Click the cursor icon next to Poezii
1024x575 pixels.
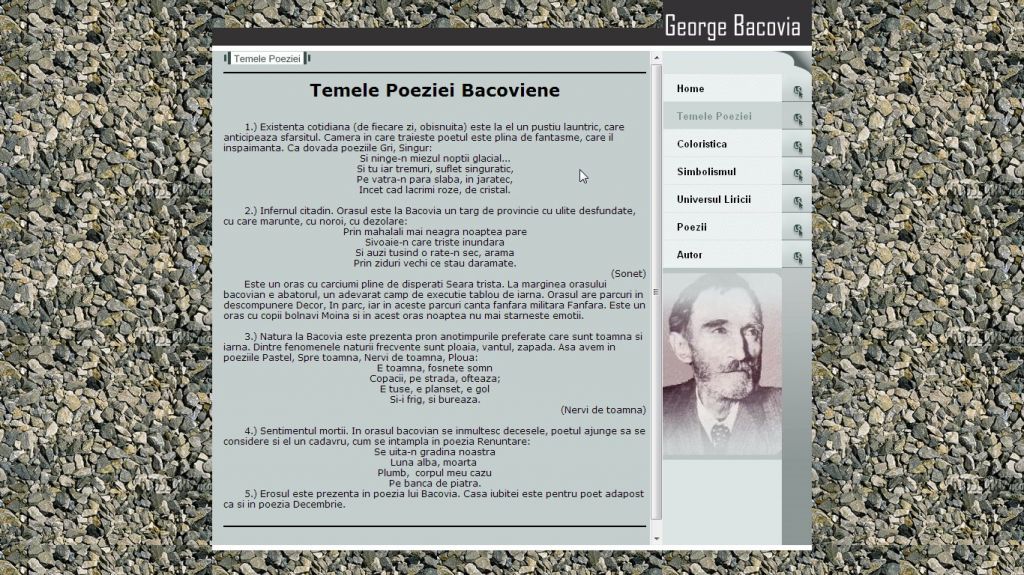point(798,230)
